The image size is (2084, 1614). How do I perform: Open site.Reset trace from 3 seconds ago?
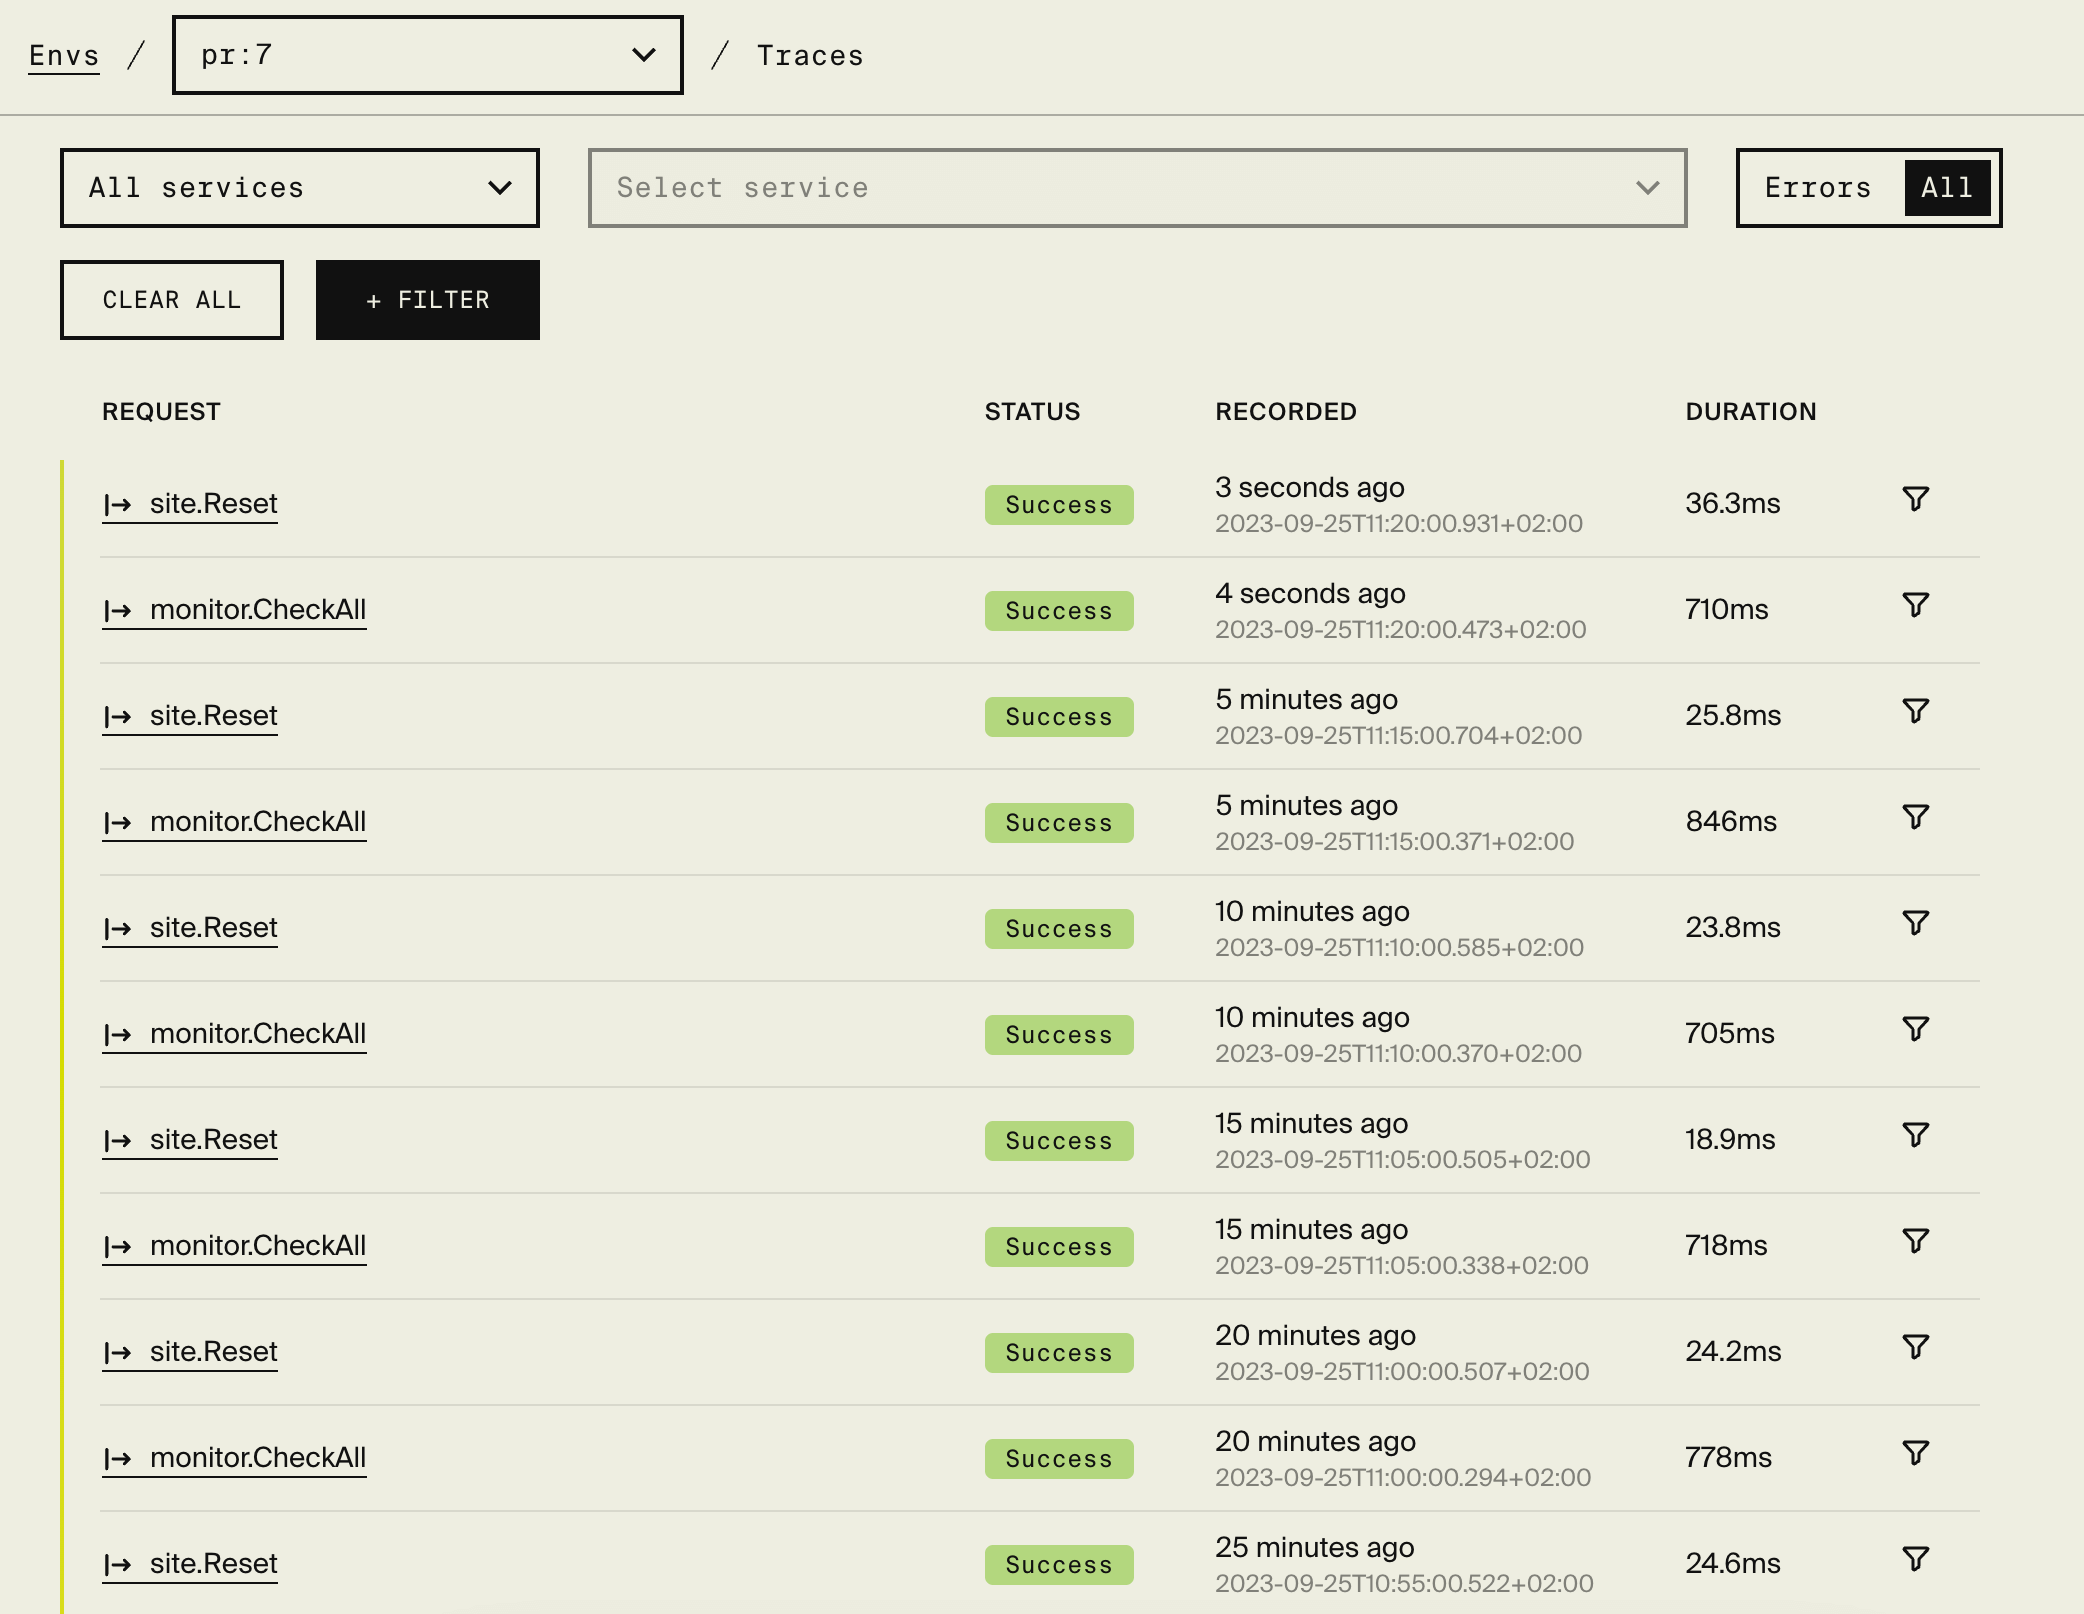pos(190,504)
